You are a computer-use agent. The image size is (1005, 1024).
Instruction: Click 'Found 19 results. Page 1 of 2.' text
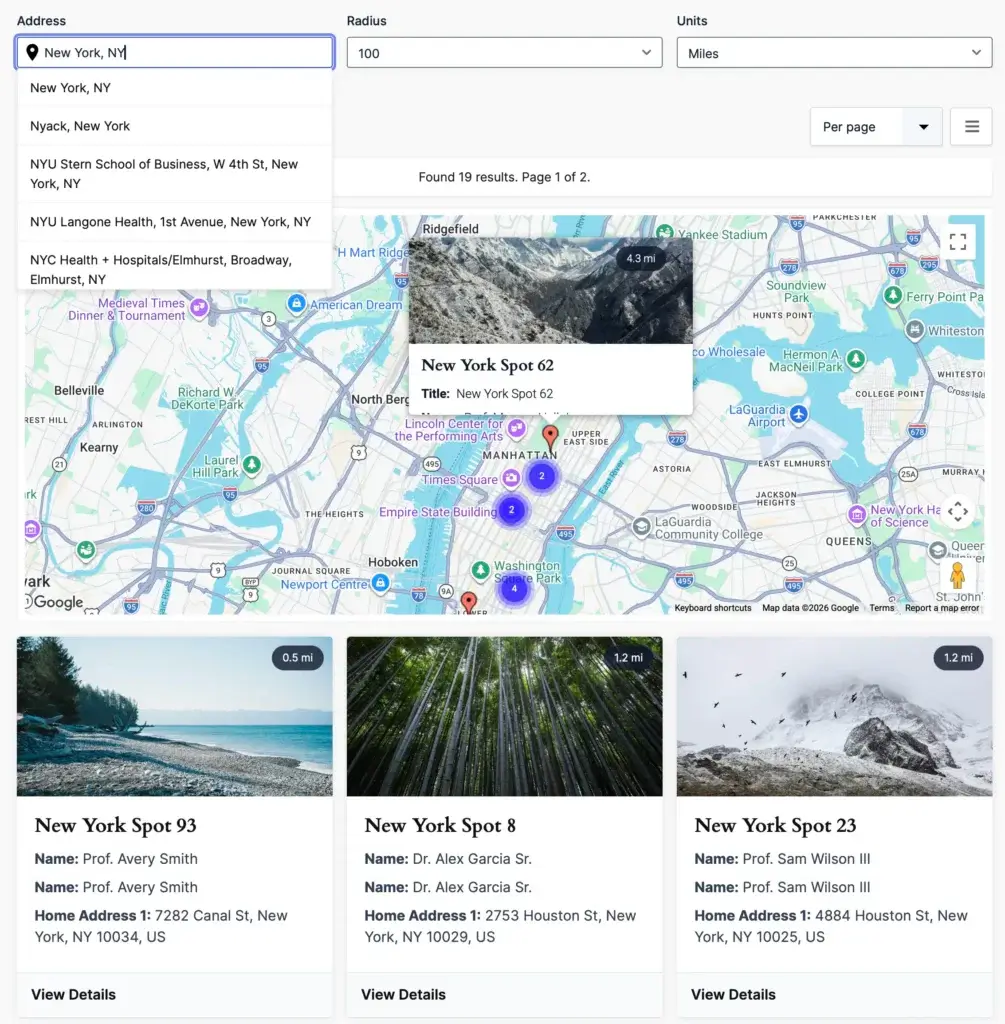(x=504, y=177)
